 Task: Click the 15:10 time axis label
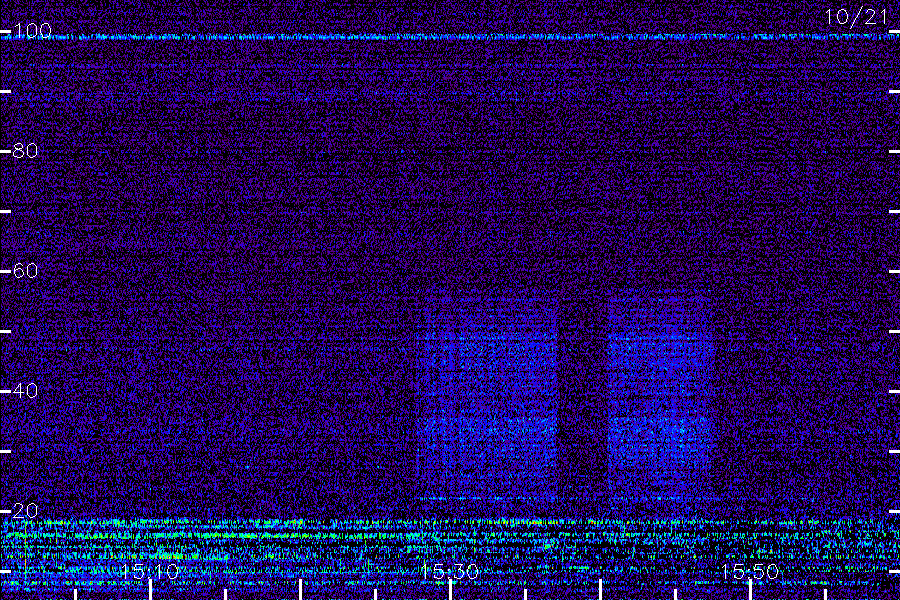150,571
